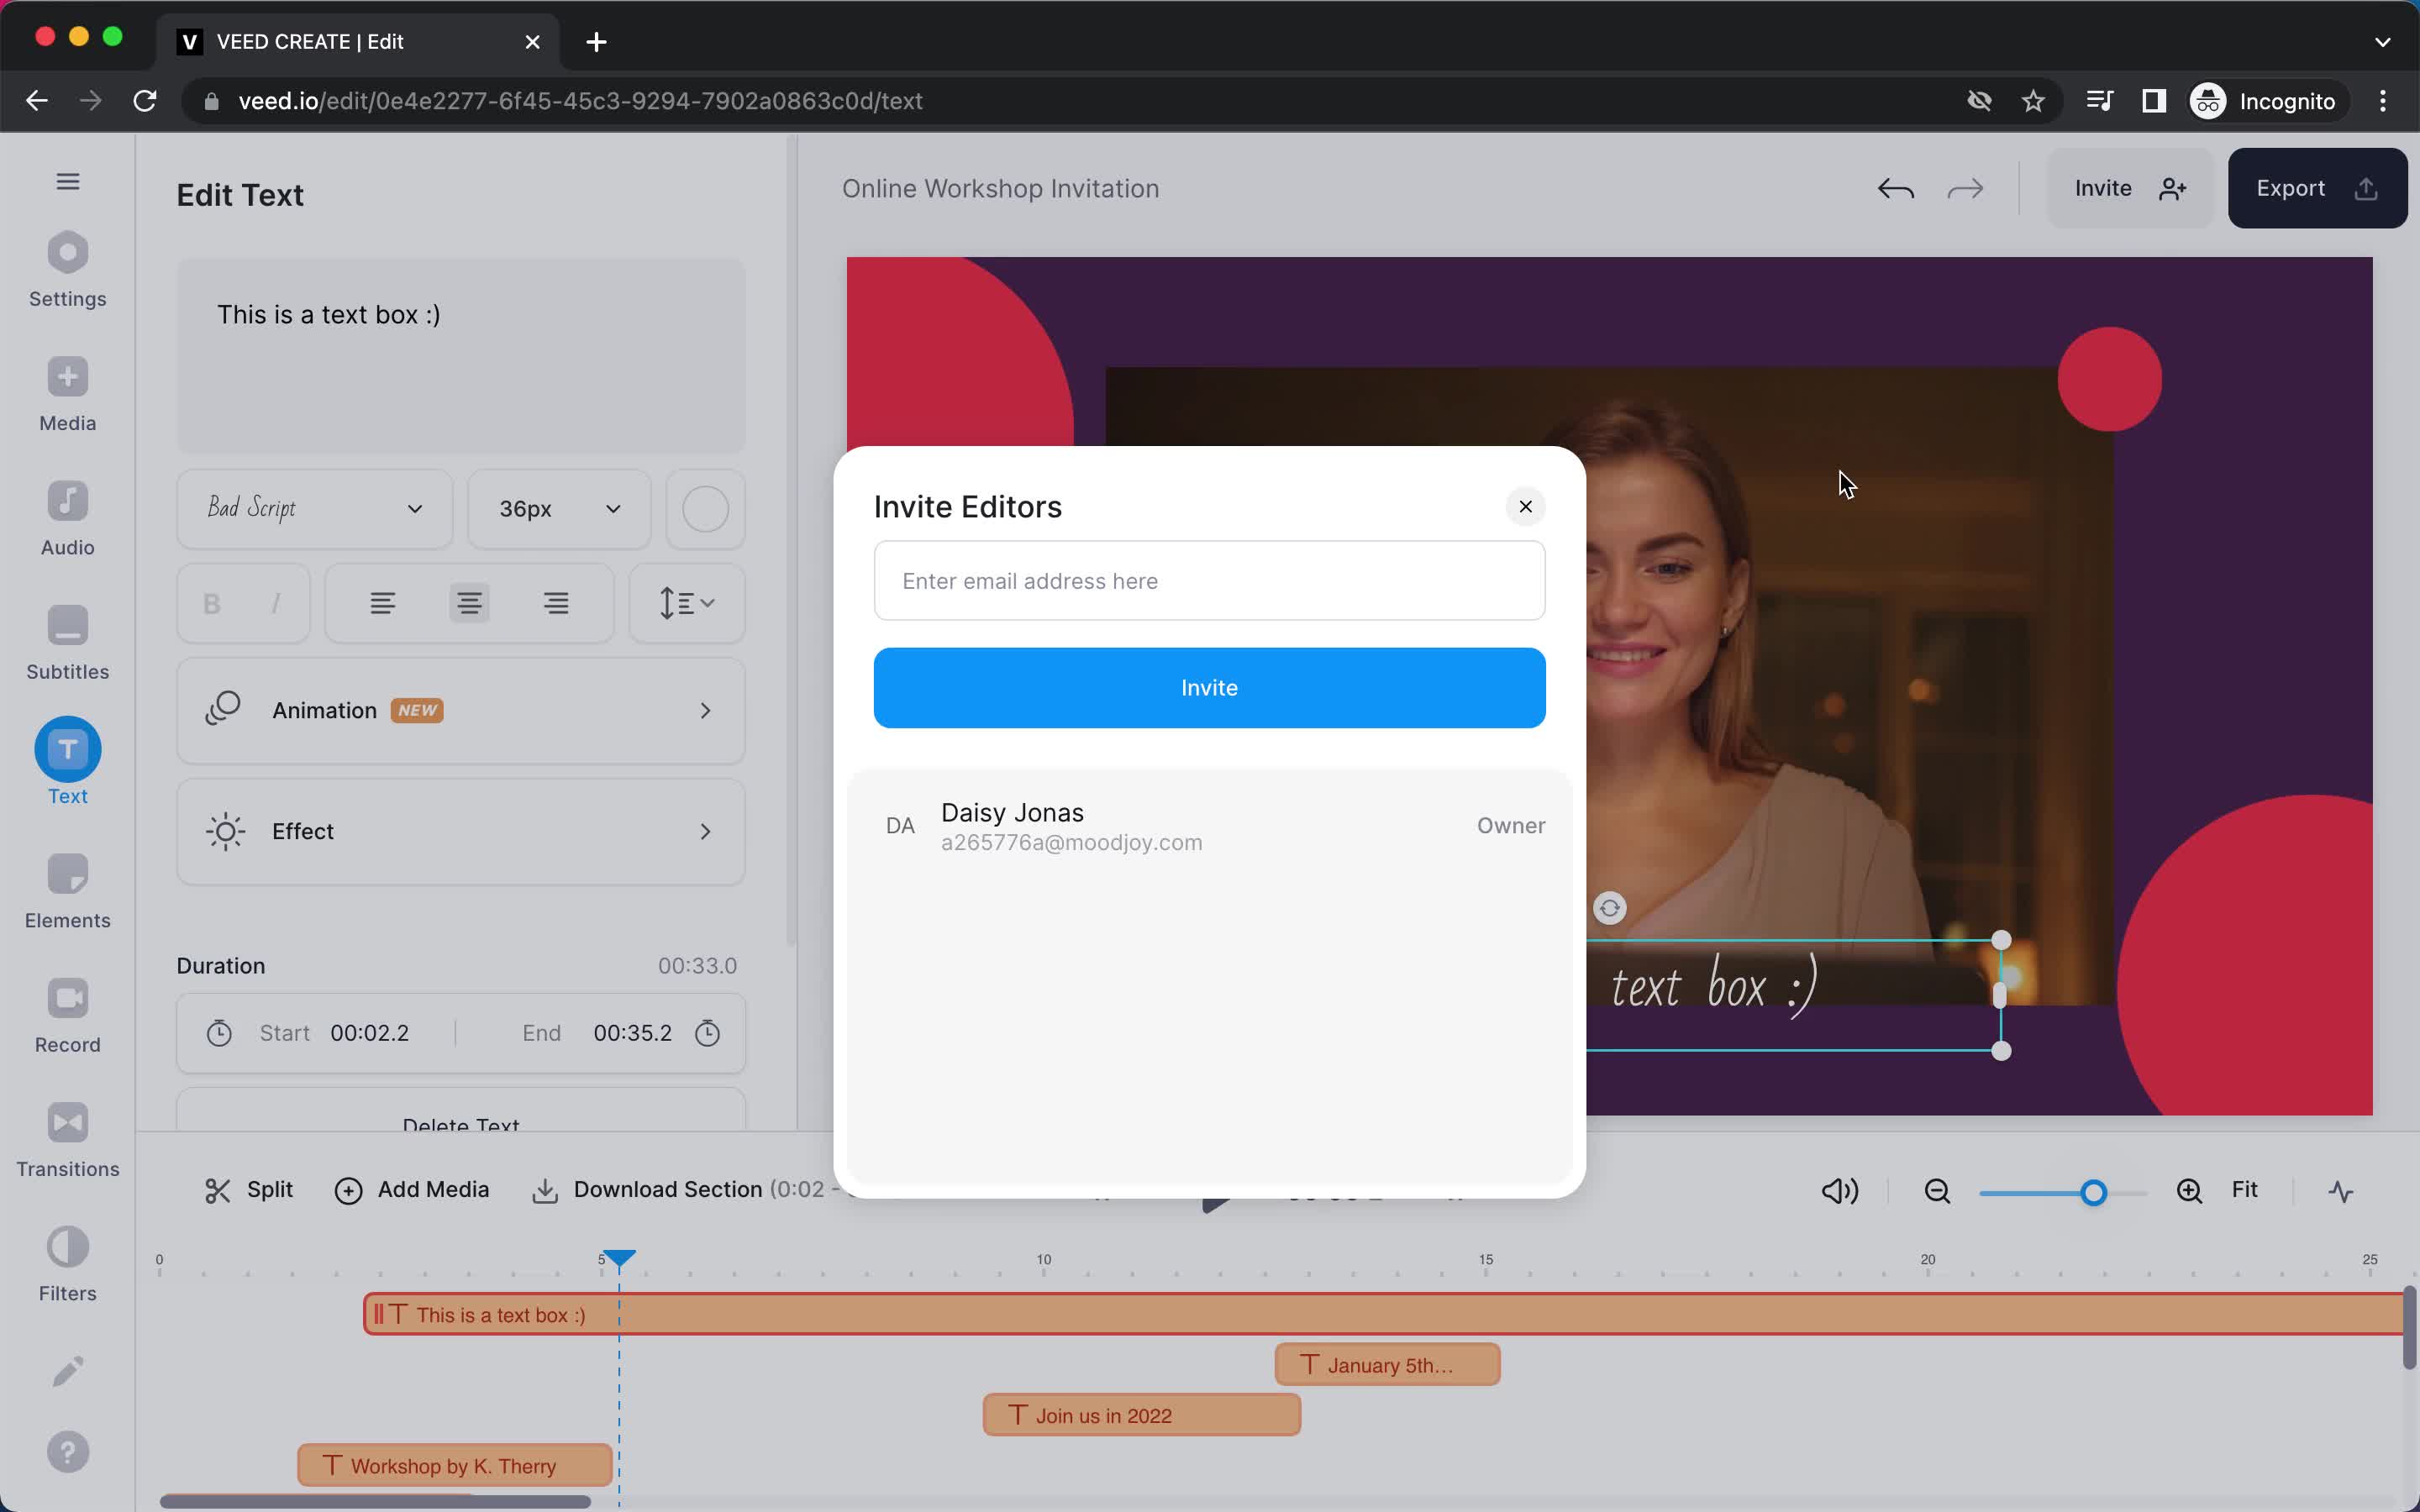Image resolution: width=2420 pixels, height=1512 pixels.
Task: Open the line spacing dropdown
Action: (x=687, y=603)
